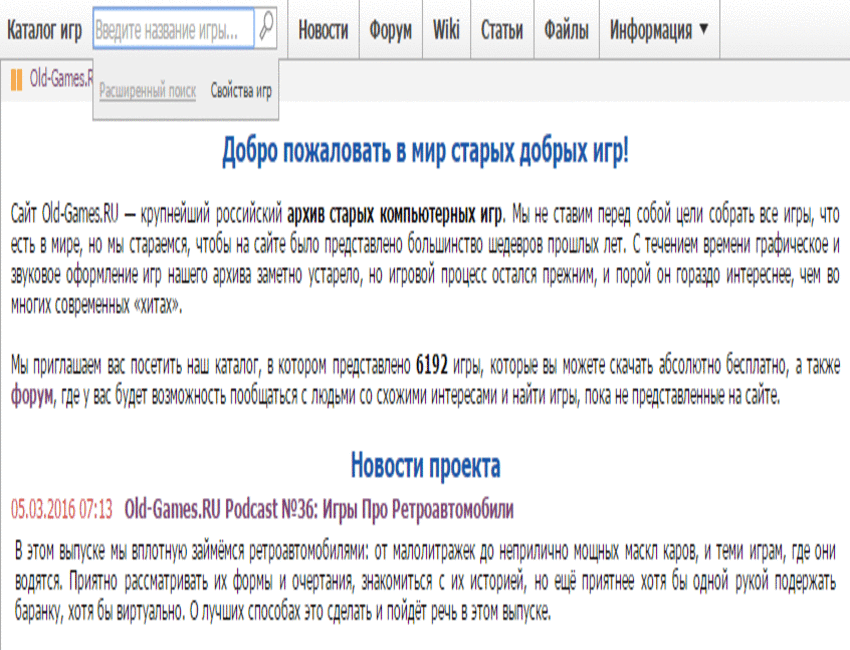Click the orange breadcrumb marker icon
Viewport: 850px width, 650px height.
coord(15,73)
